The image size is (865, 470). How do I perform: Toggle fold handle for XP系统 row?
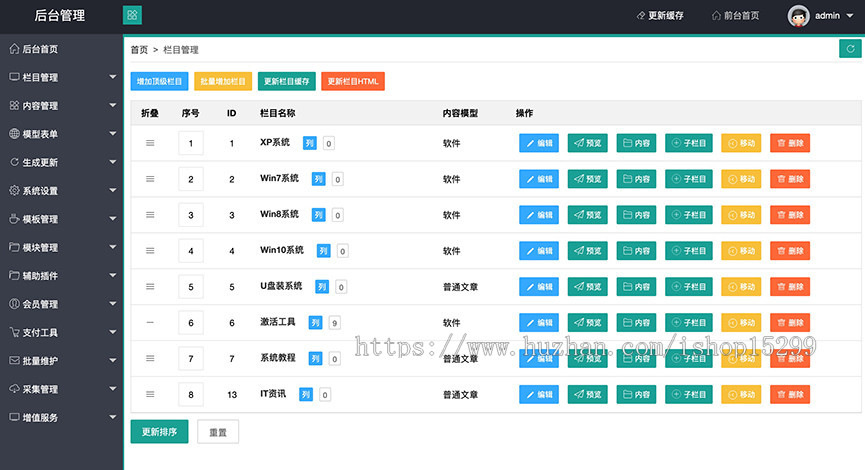point(150,143)
